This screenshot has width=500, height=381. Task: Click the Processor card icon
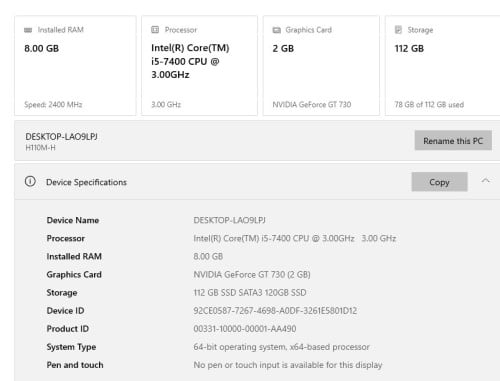click(x=155, y=30)
